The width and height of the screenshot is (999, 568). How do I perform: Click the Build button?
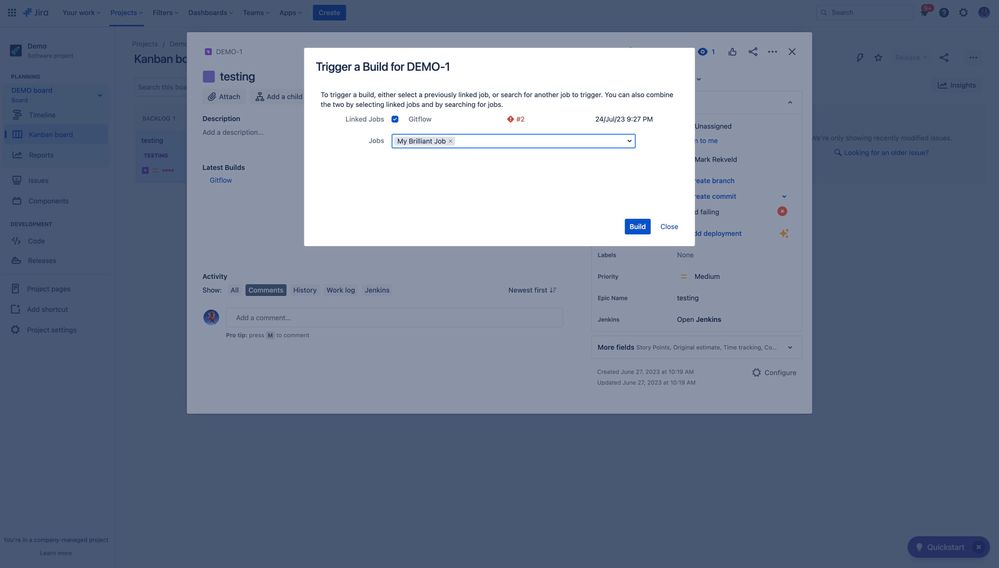coord(638,227)
